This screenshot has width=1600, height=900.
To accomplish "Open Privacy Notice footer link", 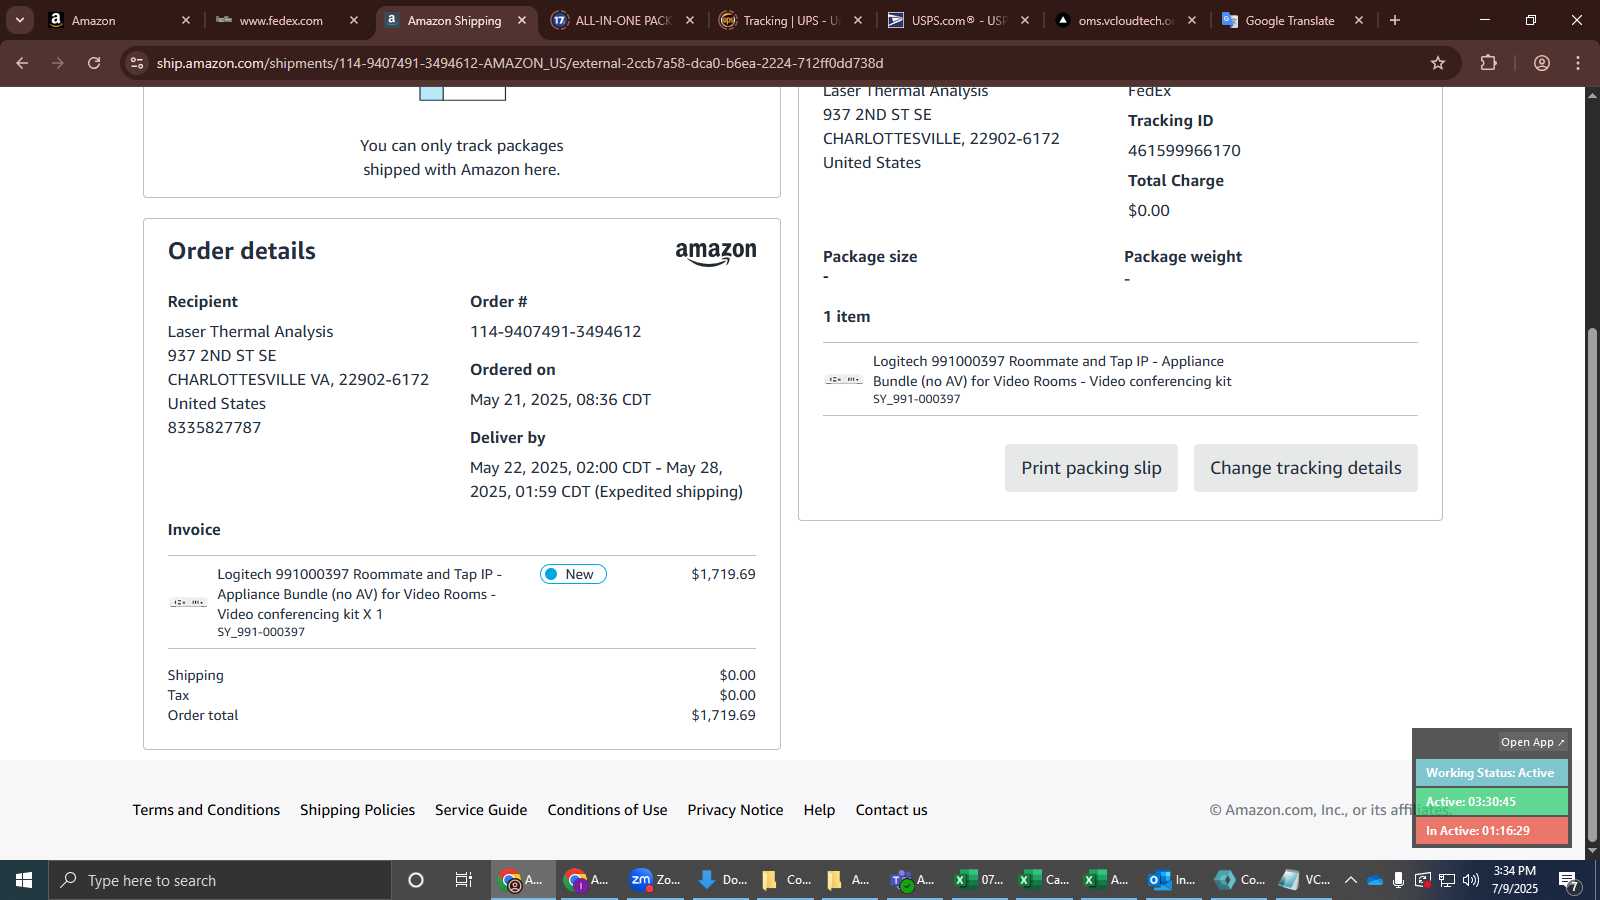I will [x=735, y=810].
